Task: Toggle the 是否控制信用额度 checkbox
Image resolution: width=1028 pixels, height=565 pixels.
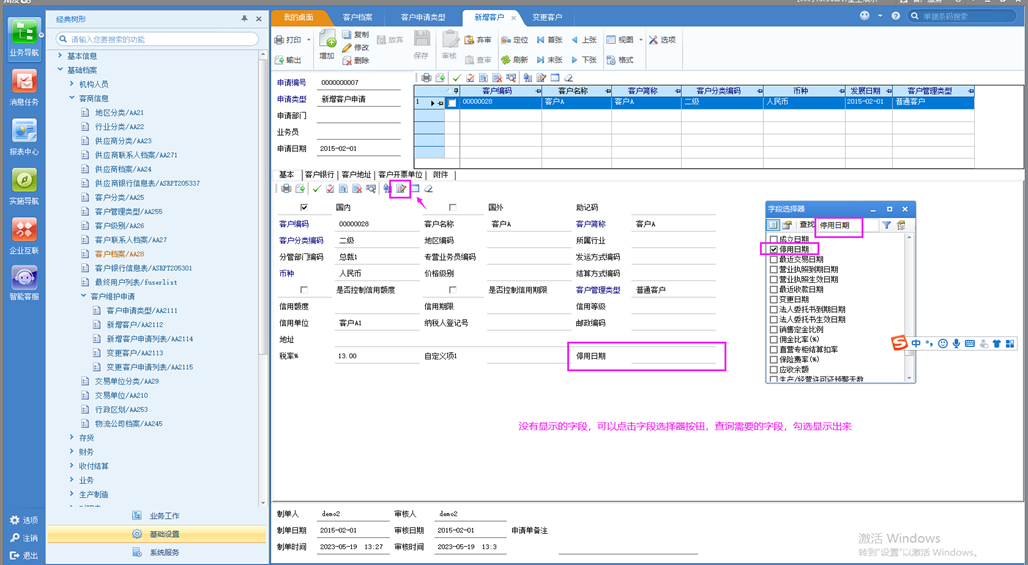Action: (304, 290)
